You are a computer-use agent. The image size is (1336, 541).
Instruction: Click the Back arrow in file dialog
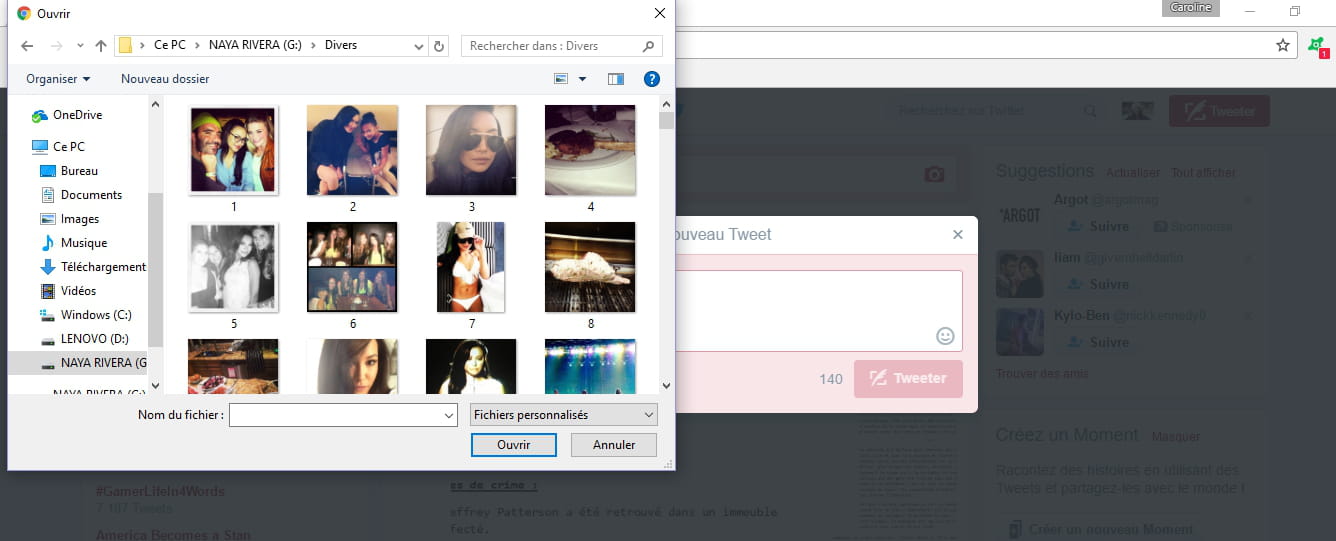coord(27,46)
